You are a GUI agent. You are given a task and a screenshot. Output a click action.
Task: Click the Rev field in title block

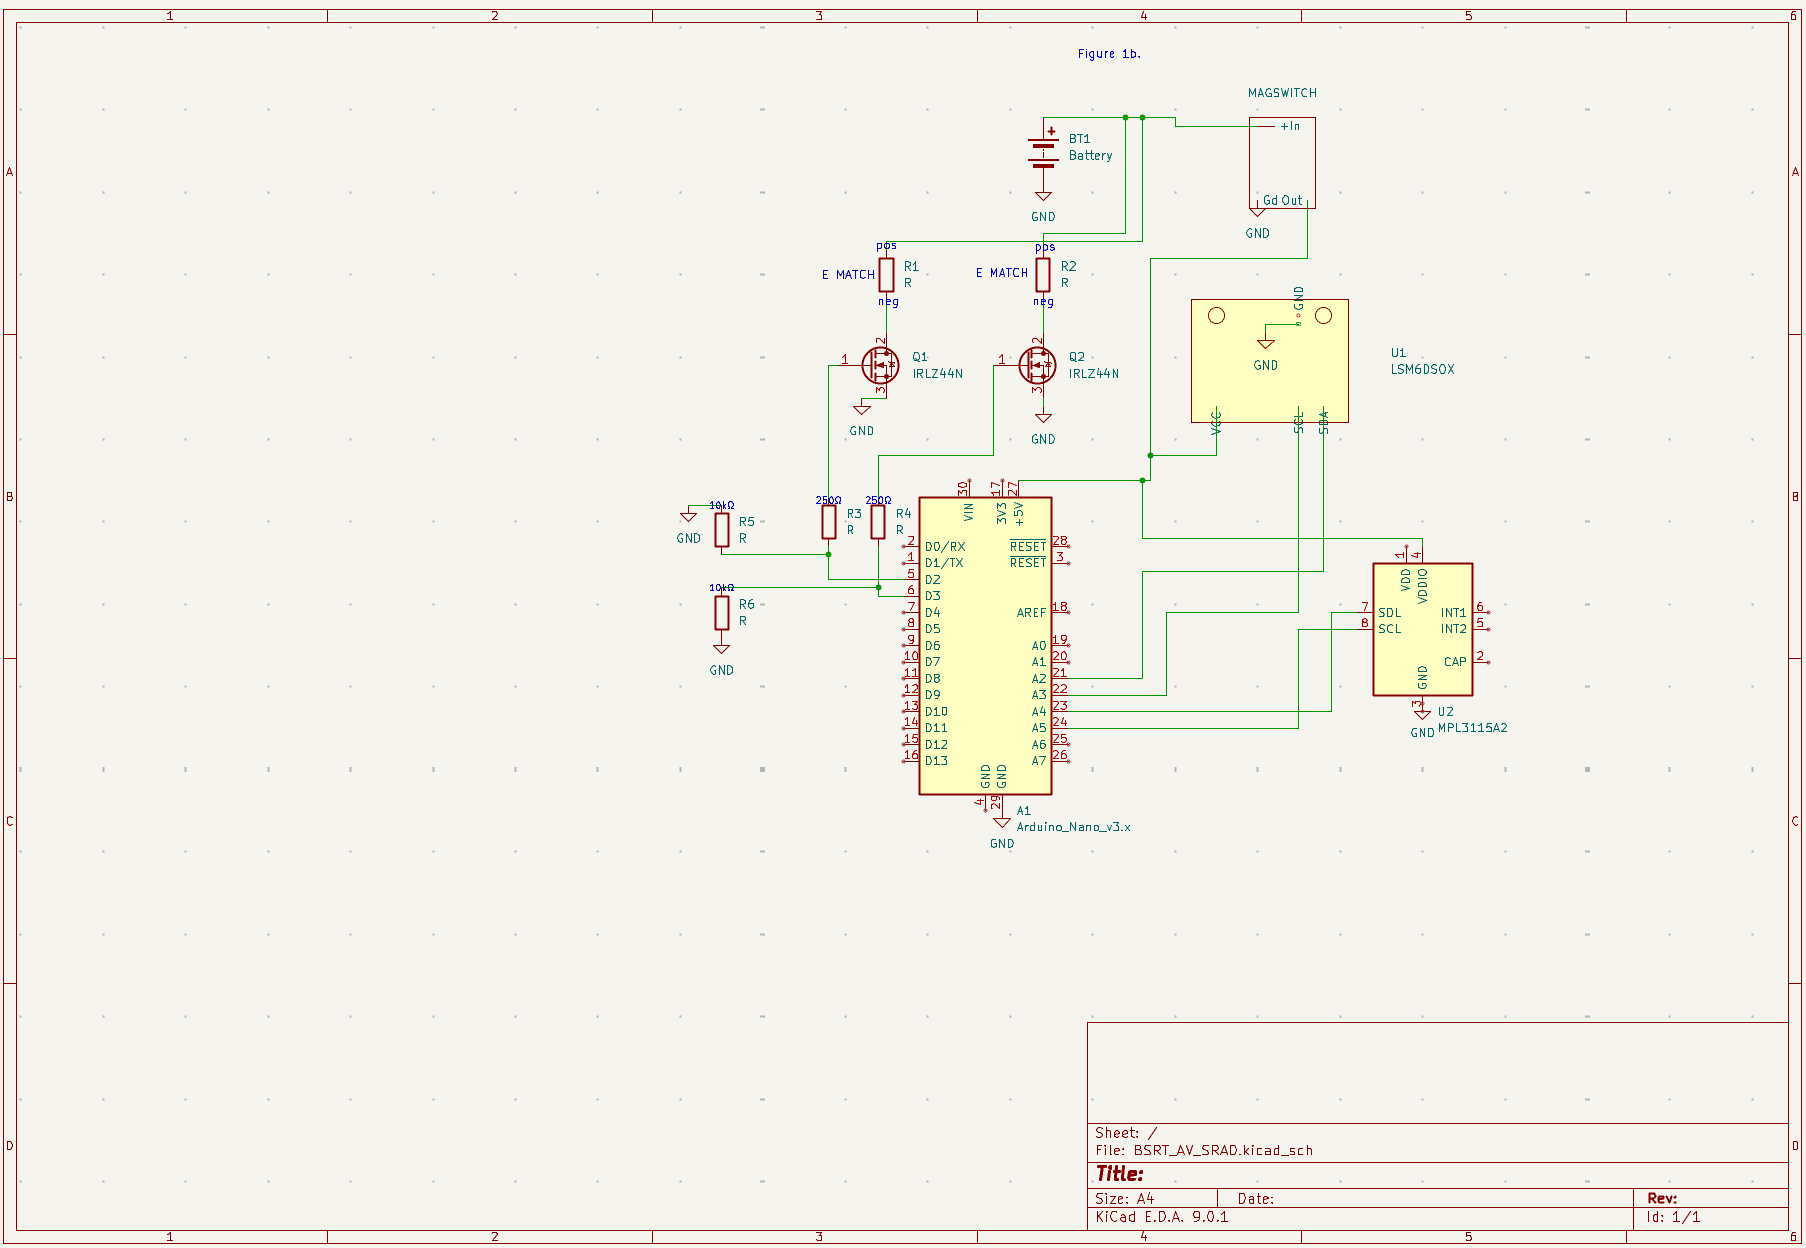1662,1198
